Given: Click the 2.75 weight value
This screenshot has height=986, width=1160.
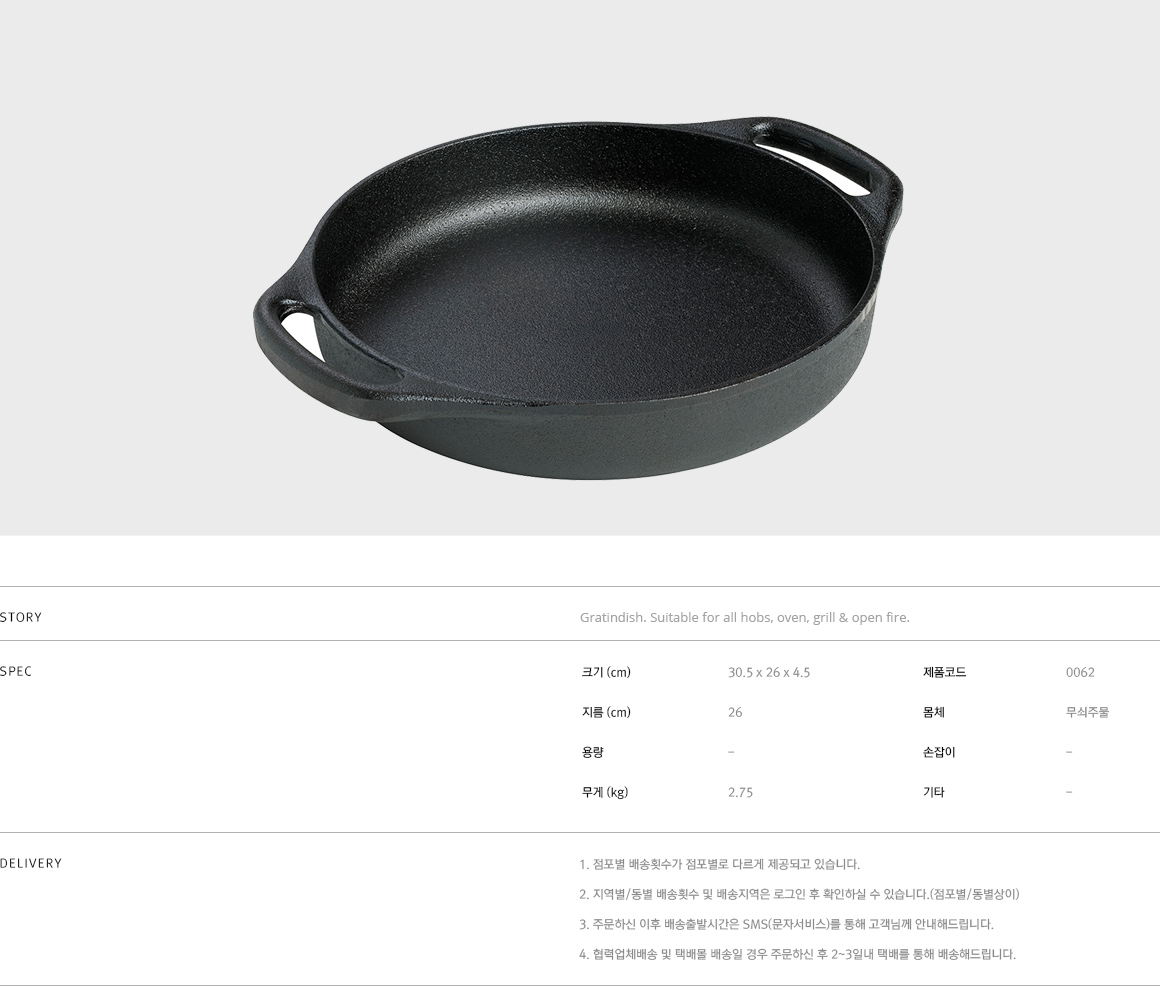Looking at the screenshot, I should (740, 792).
